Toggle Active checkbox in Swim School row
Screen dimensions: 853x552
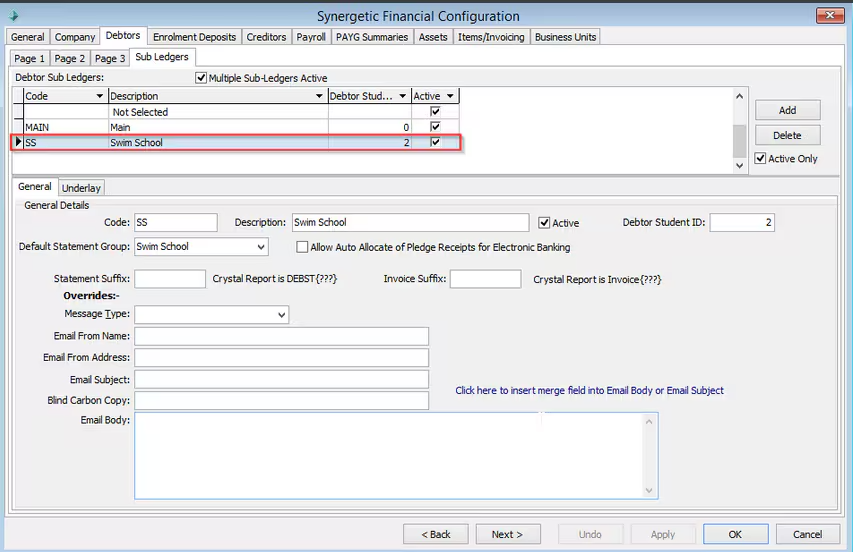point(435,142)
